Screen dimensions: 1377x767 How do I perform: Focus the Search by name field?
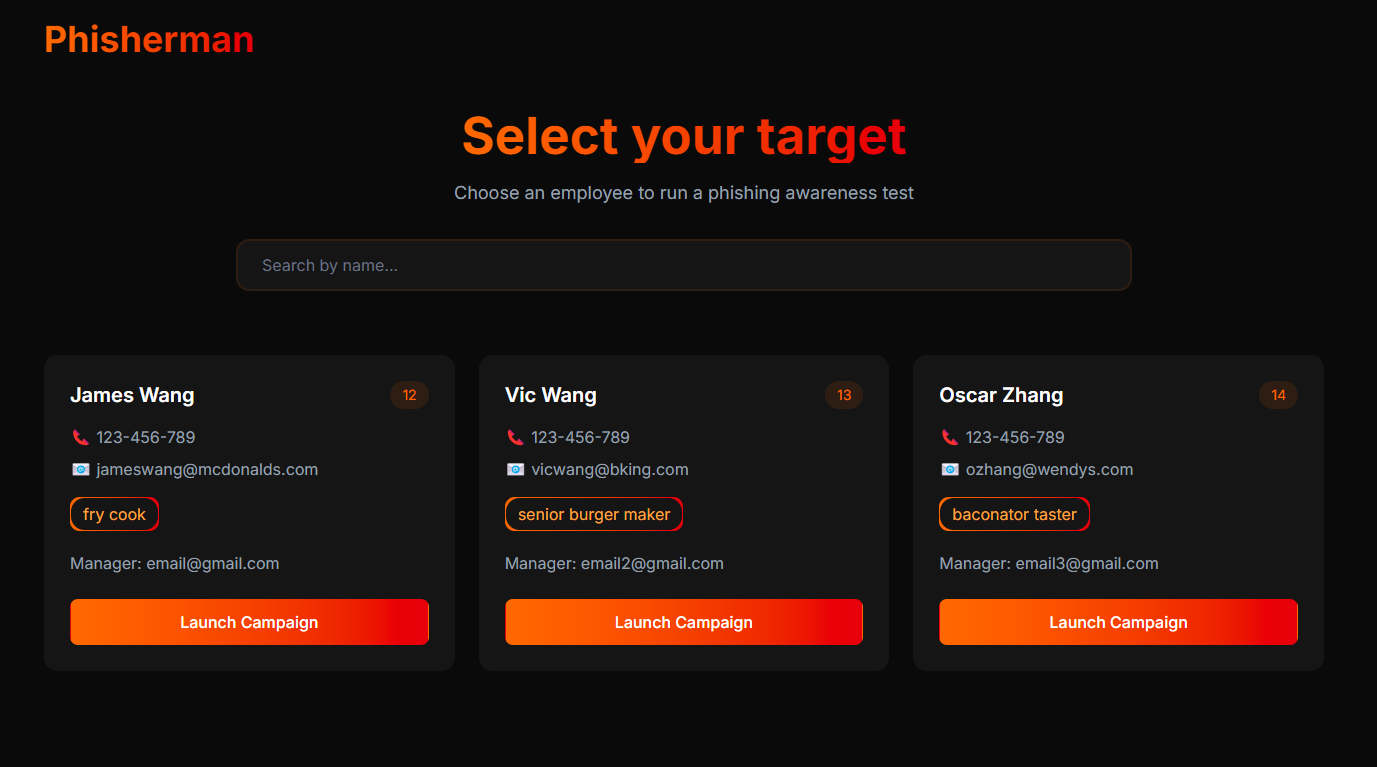(x=684, y=265)
